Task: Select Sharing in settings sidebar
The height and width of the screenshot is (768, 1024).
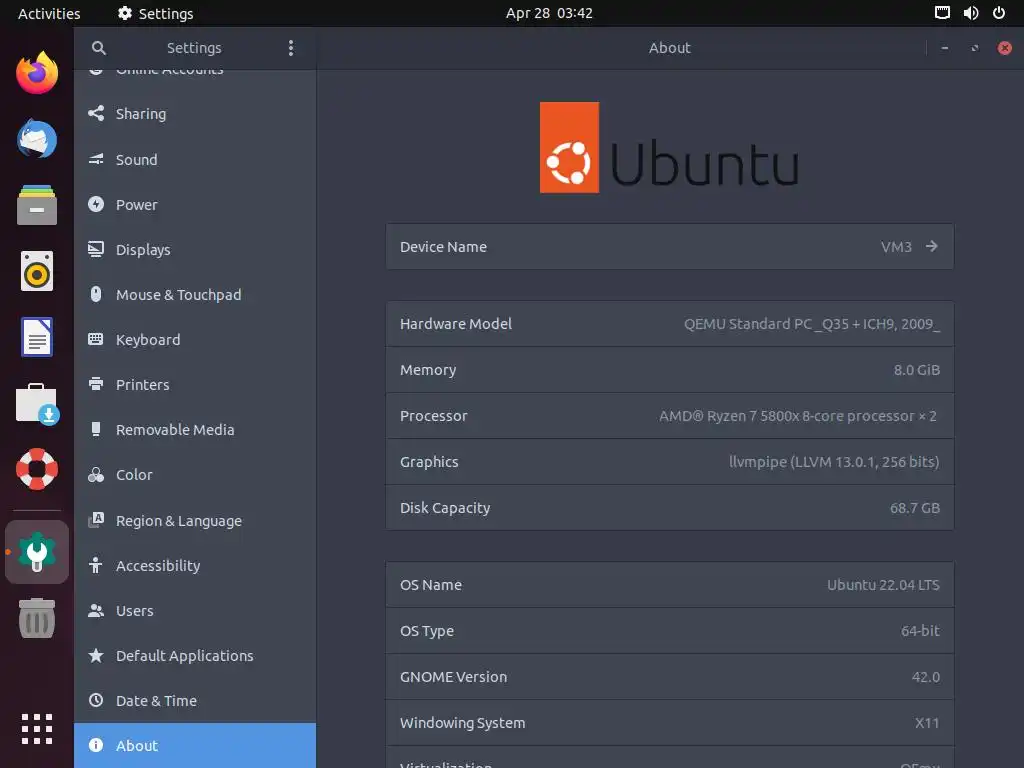Action: [195, 114]
